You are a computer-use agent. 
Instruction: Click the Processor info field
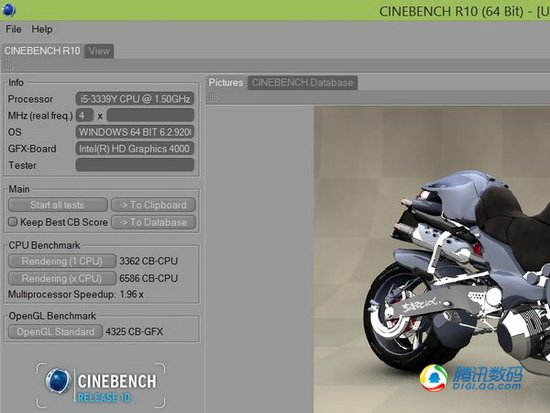point(135,99)
